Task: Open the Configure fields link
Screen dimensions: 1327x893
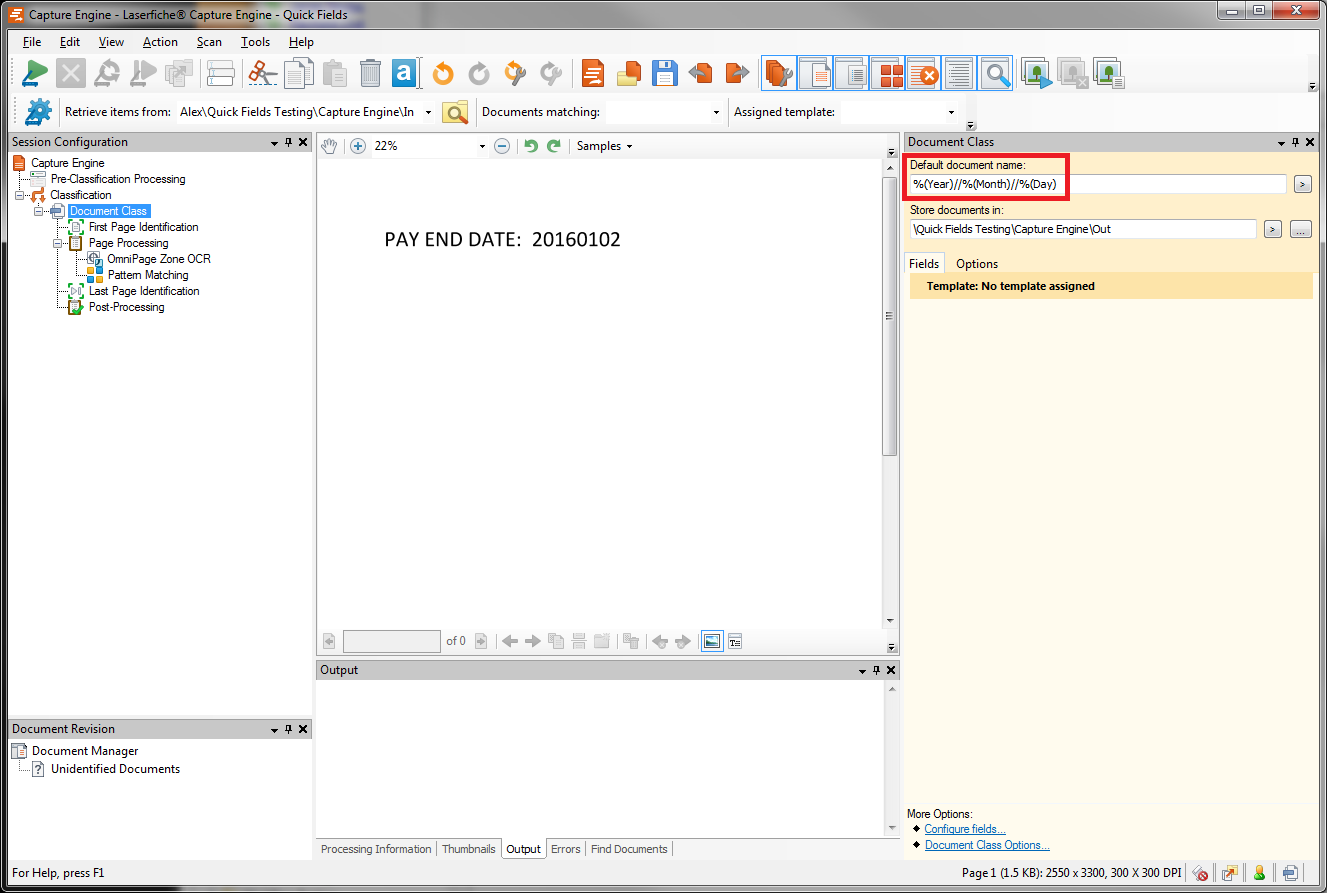Action: (964, 829)
